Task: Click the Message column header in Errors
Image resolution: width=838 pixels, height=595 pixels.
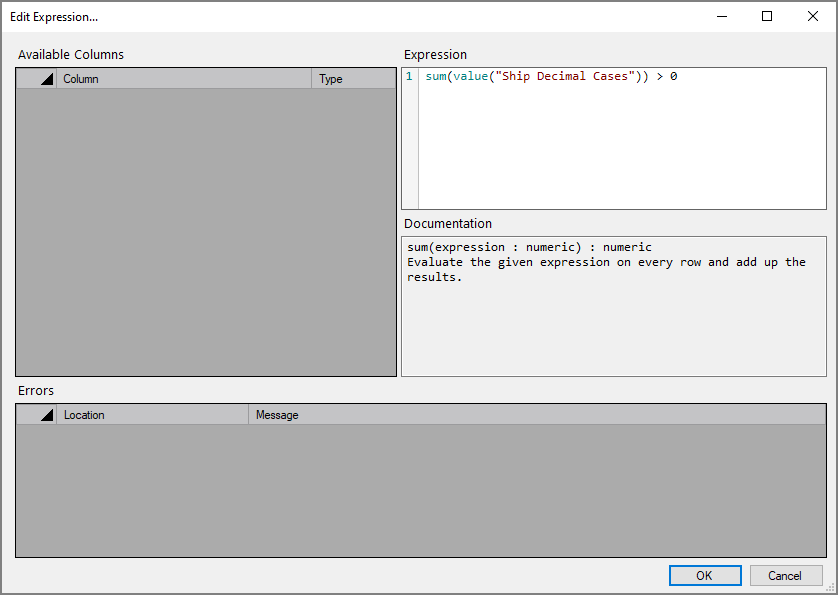Action: point(276,414)
